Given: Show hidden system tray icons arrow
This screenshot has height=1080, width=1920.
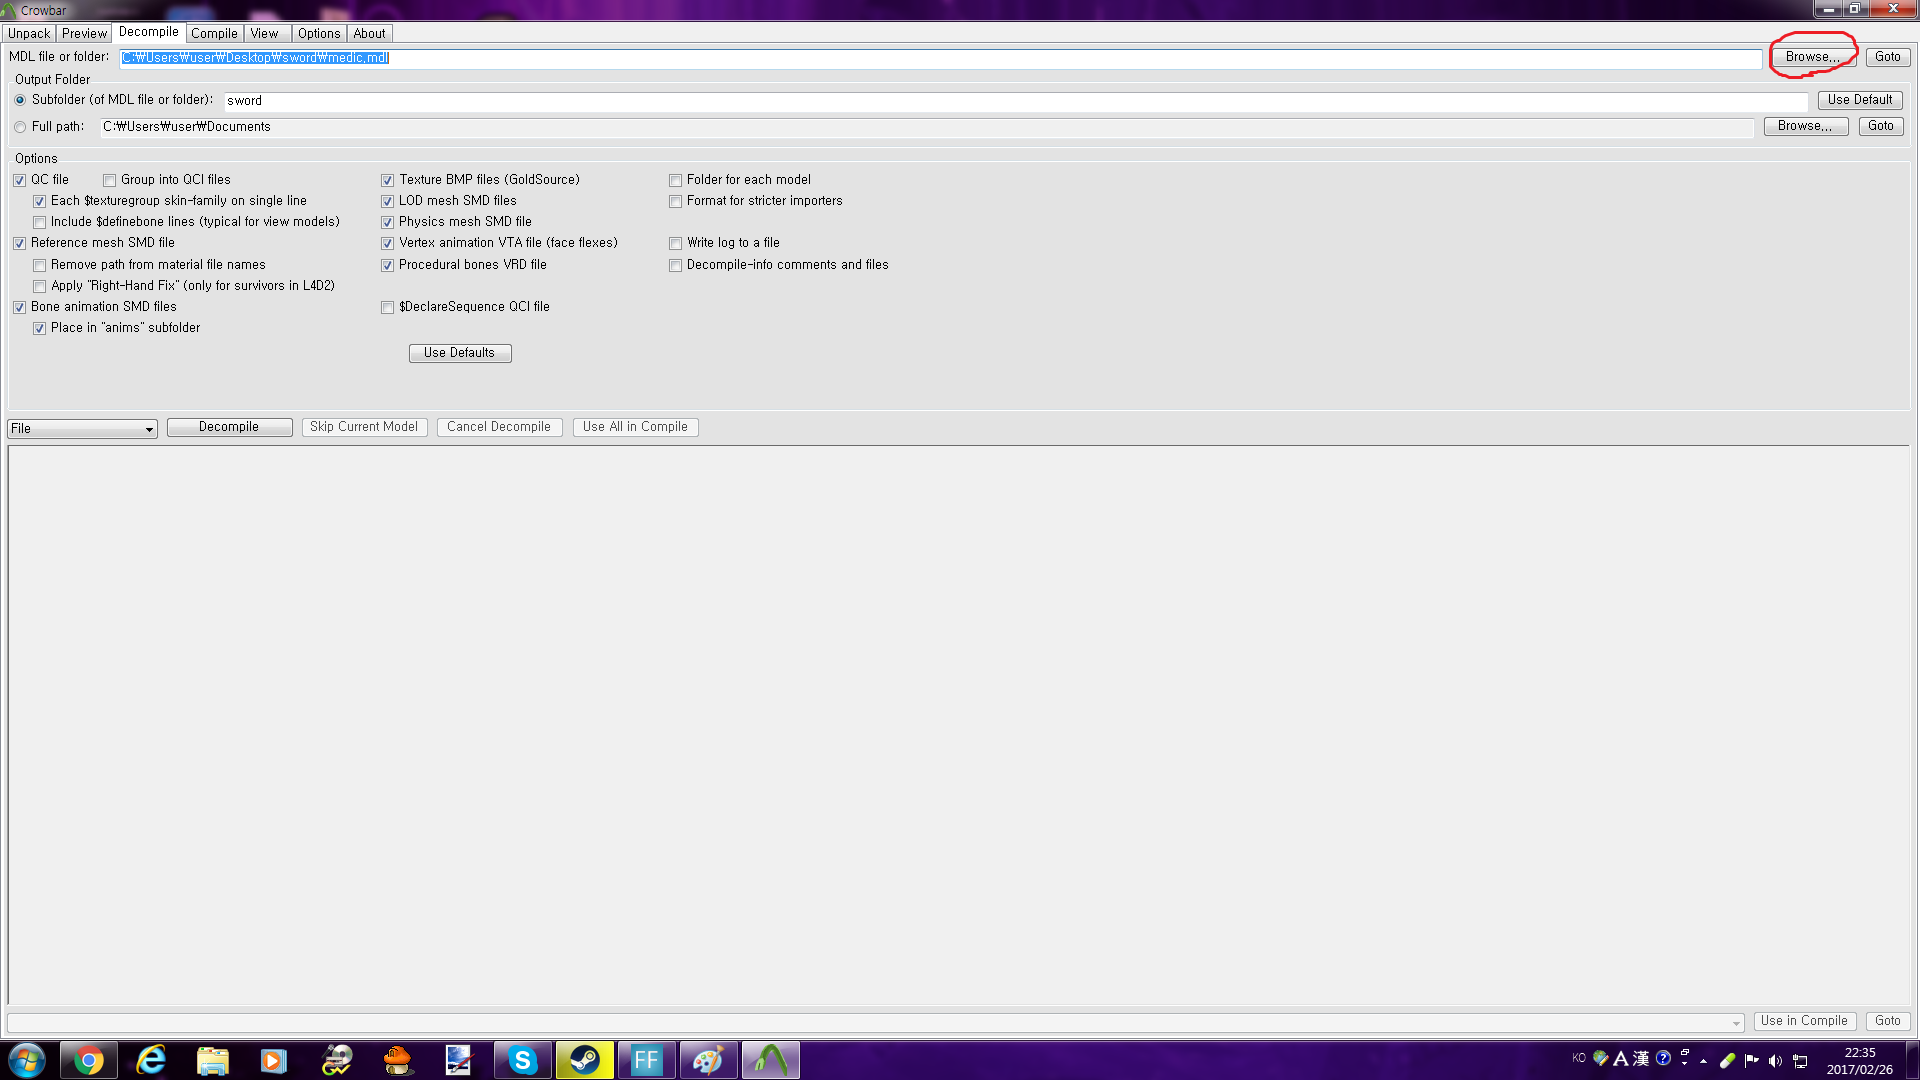Looking at the screenshot, I should 1703,1061.
